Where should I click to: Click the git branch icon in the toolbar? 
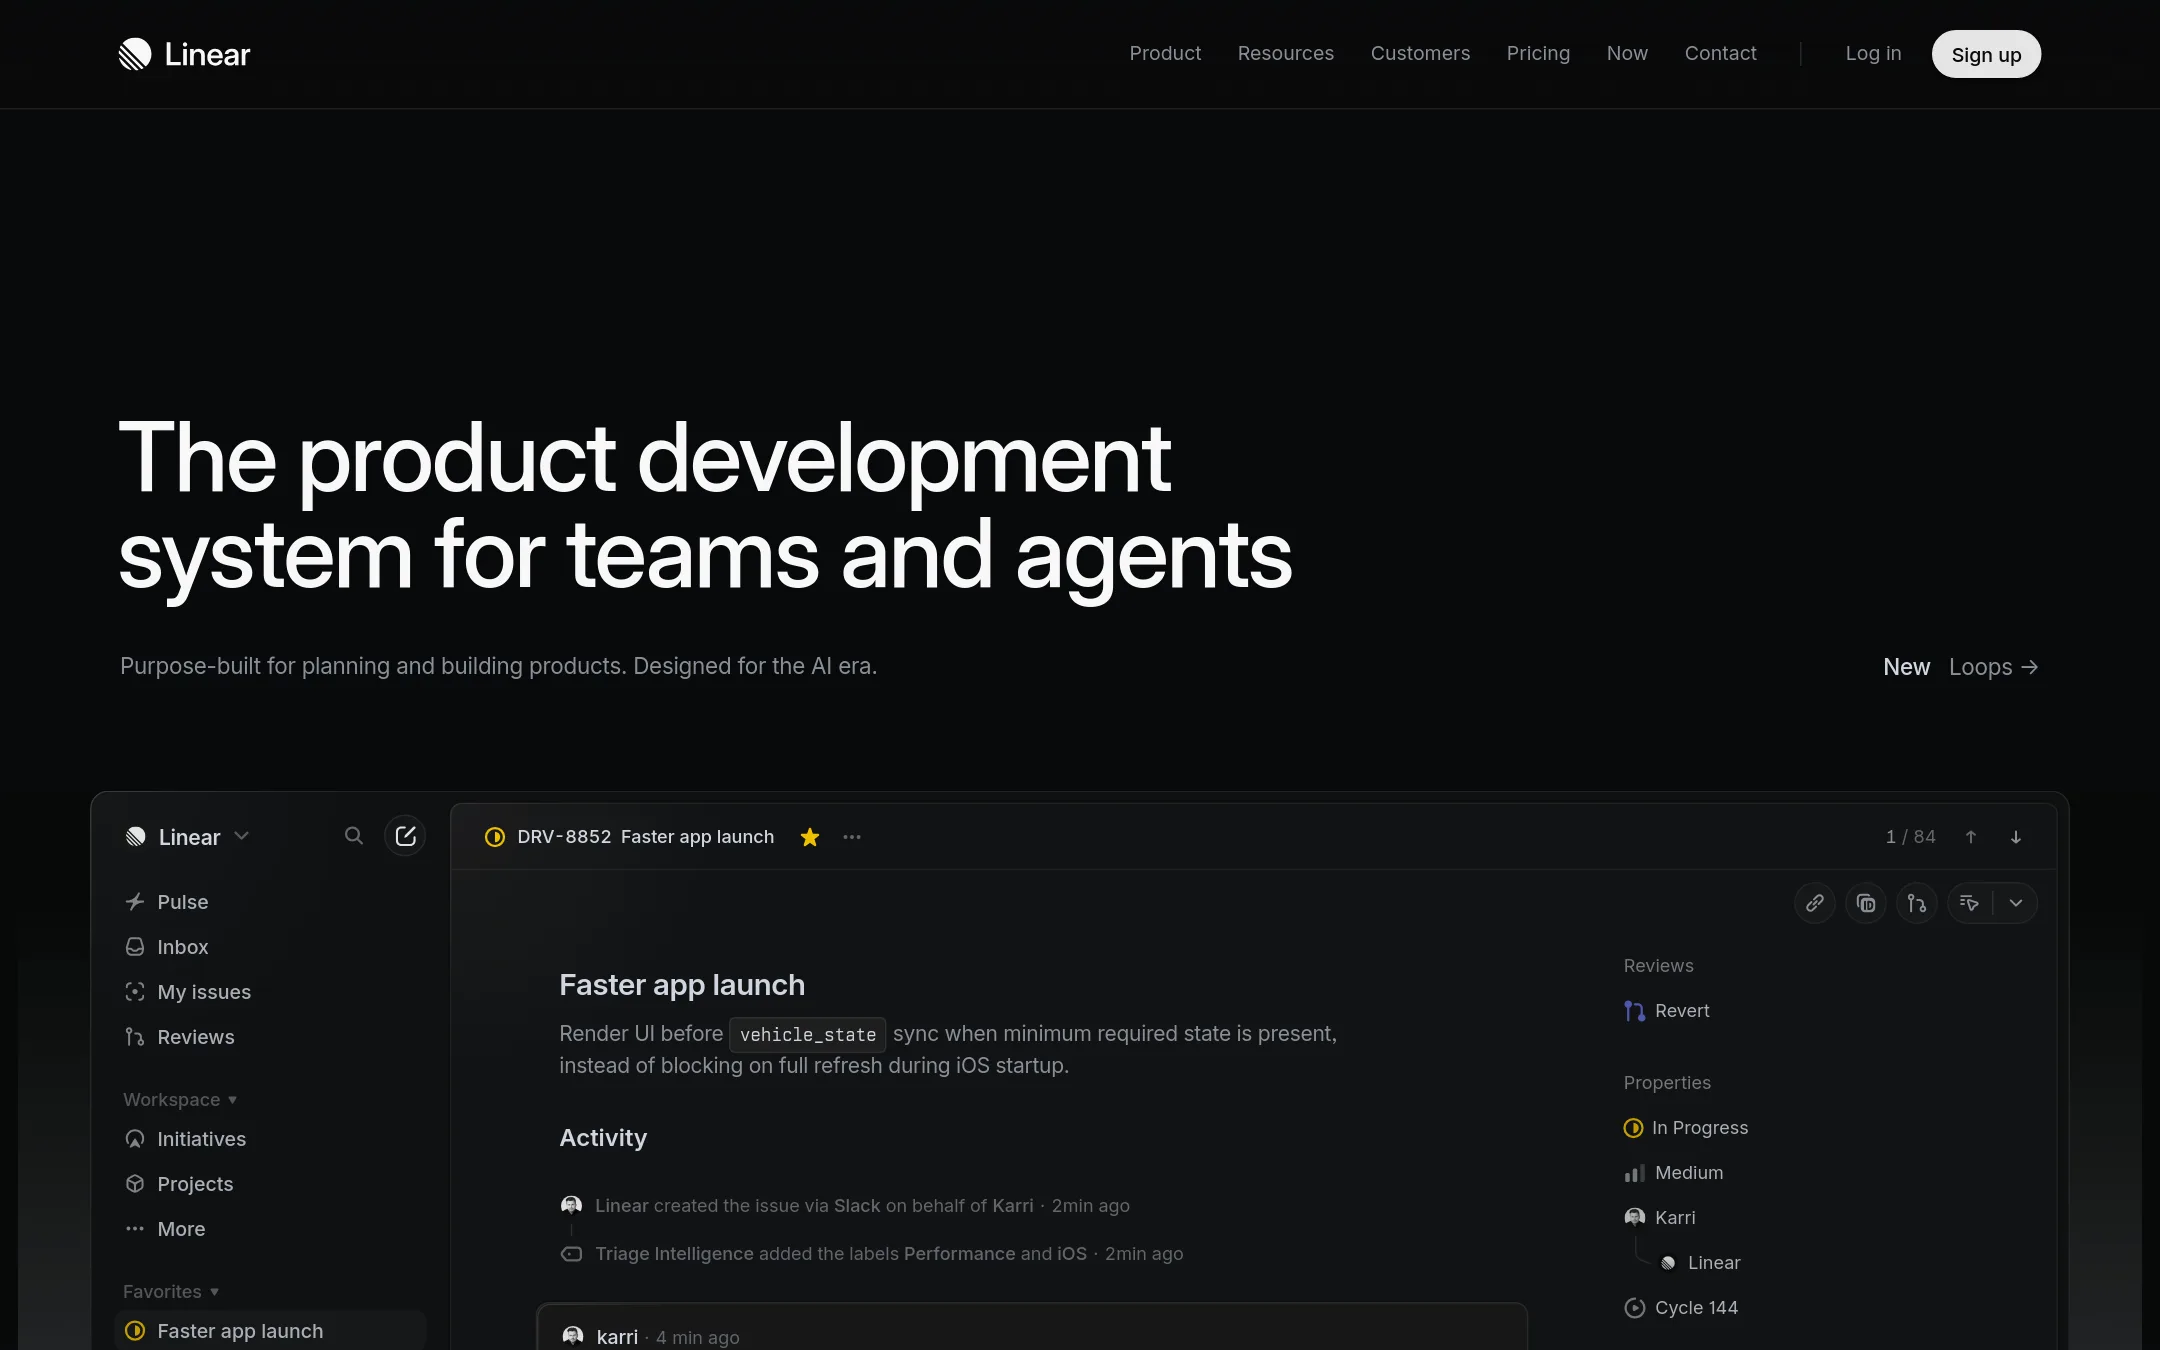click(1917, 903)
